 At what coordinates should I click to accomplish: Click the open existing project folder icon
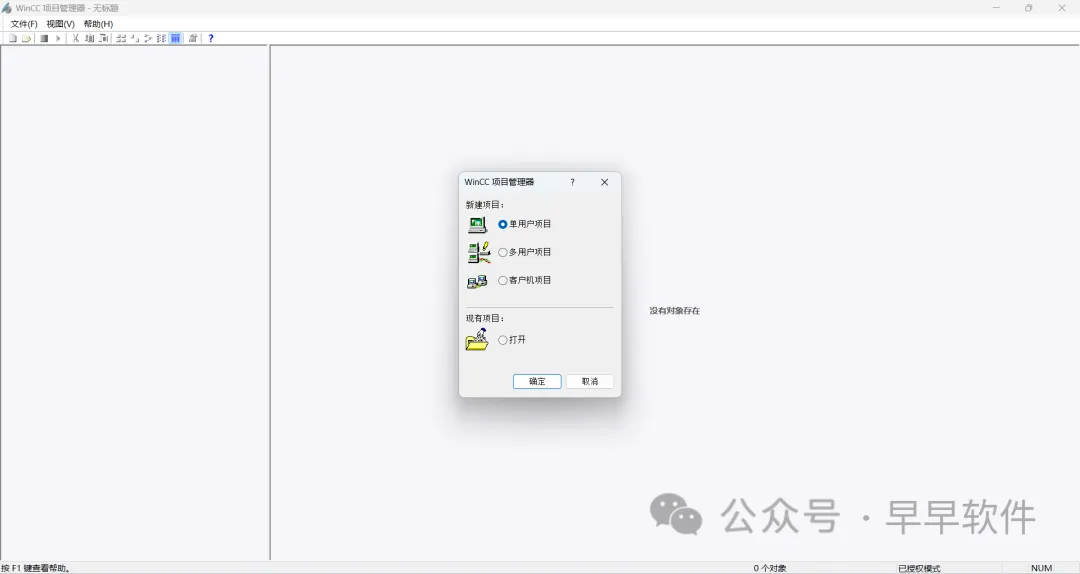tap(477, 340)
